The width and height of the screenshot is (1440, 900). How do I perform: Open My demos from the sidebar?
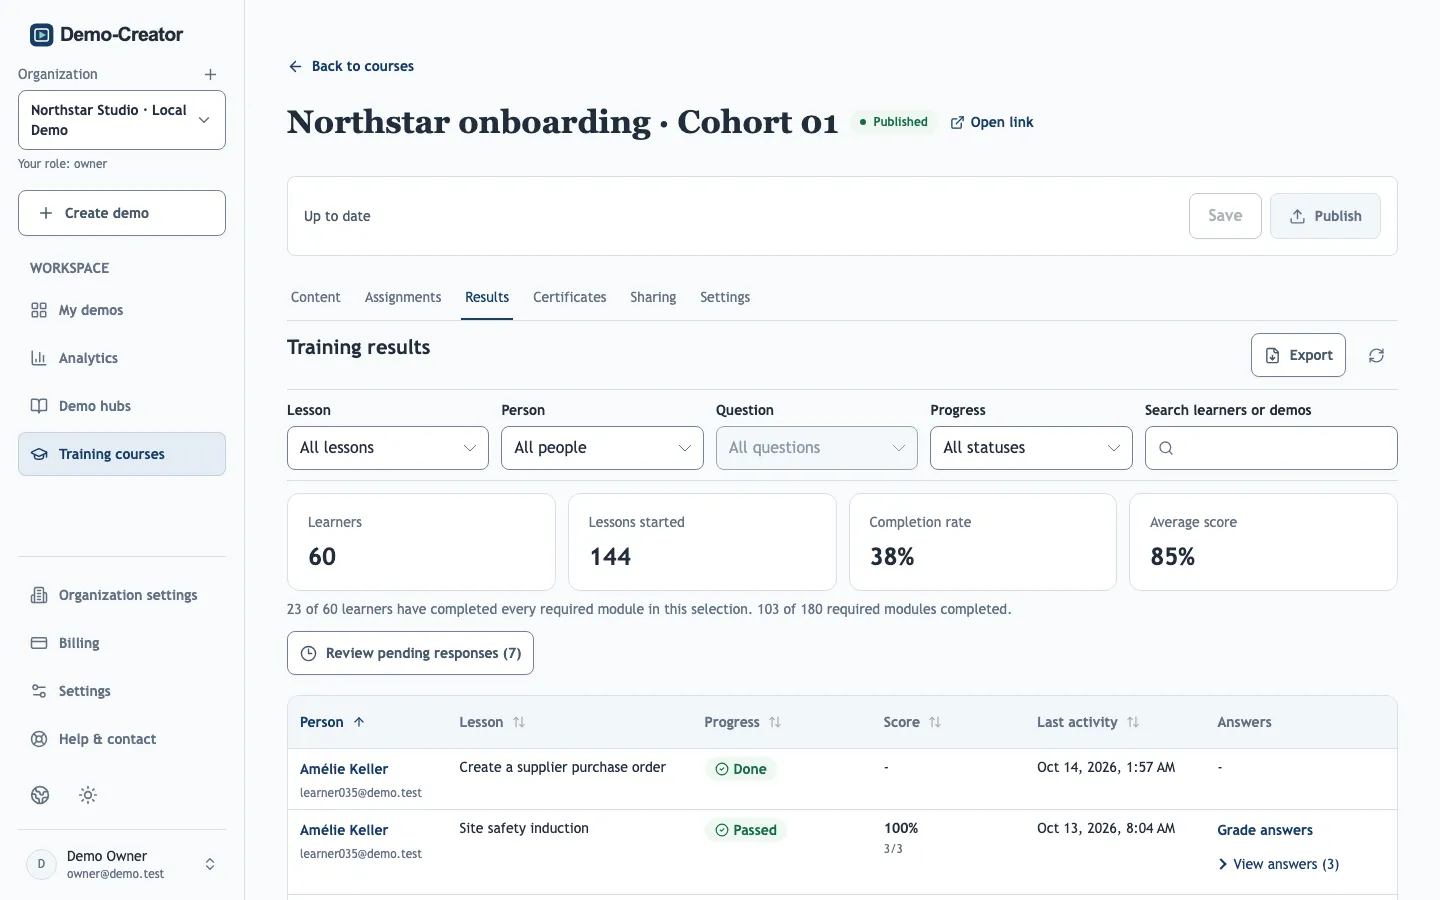[x=122, y=310]
